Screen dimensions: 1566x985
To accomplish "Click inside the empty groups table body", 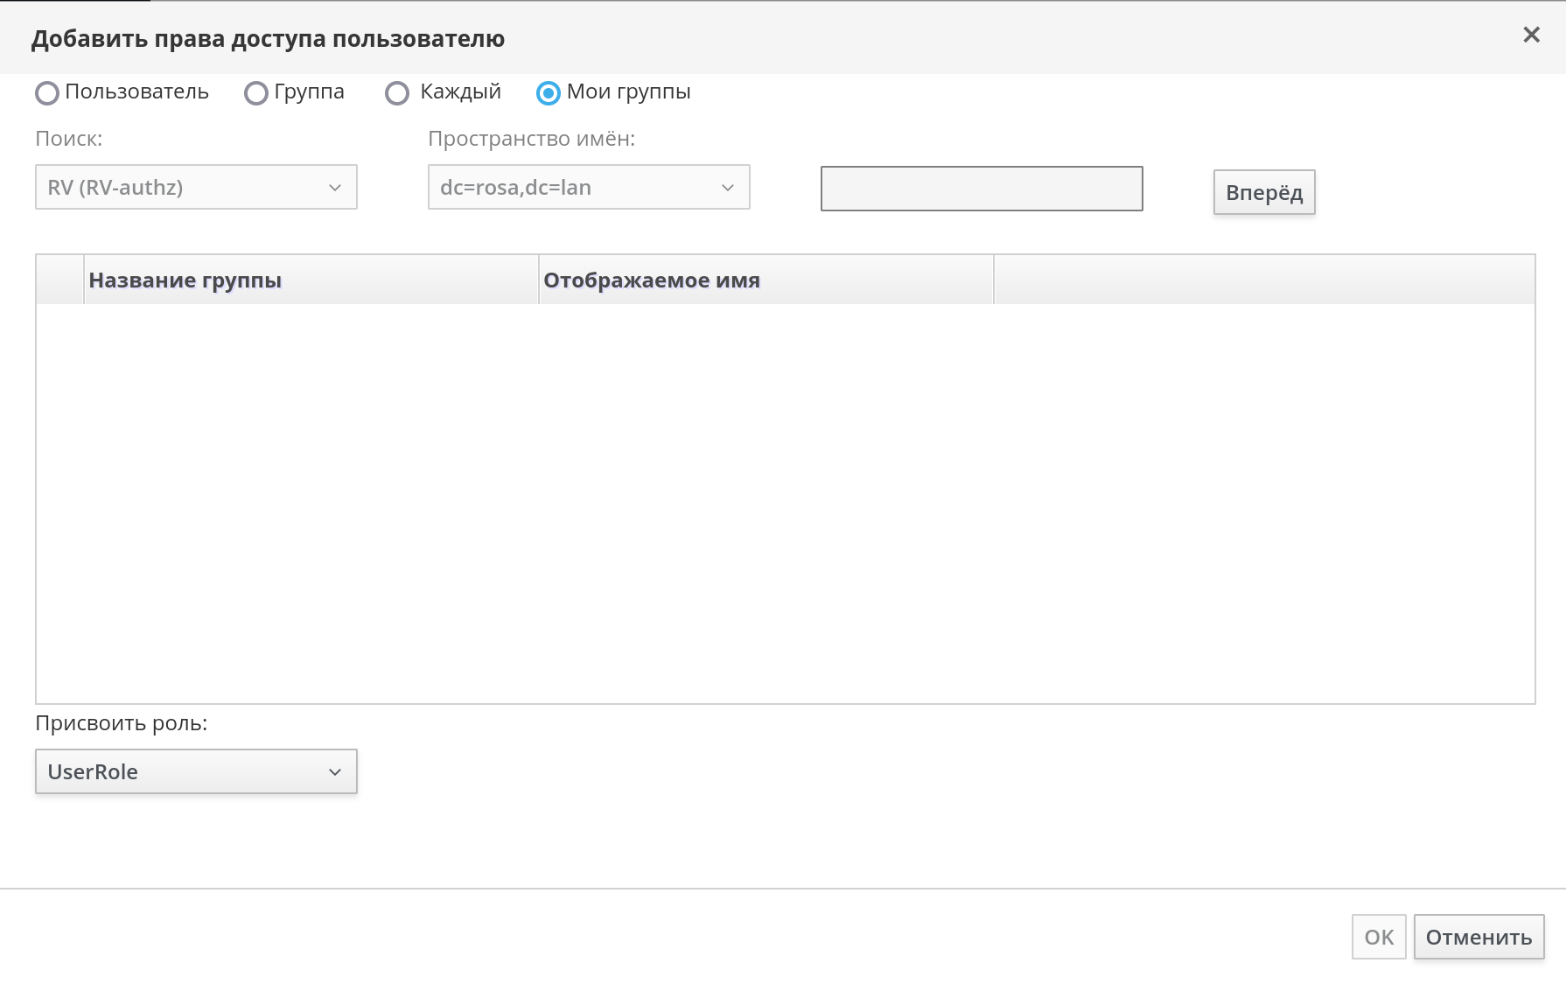I will 785,500.
